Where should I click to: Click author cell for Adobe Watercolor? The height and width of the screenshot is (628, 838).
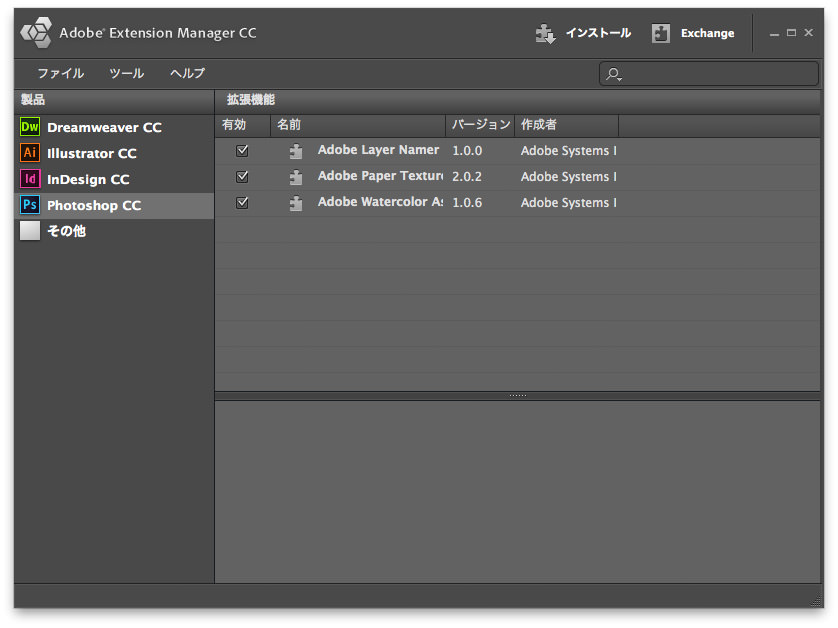pyautogui.click(x=569, y=203)
